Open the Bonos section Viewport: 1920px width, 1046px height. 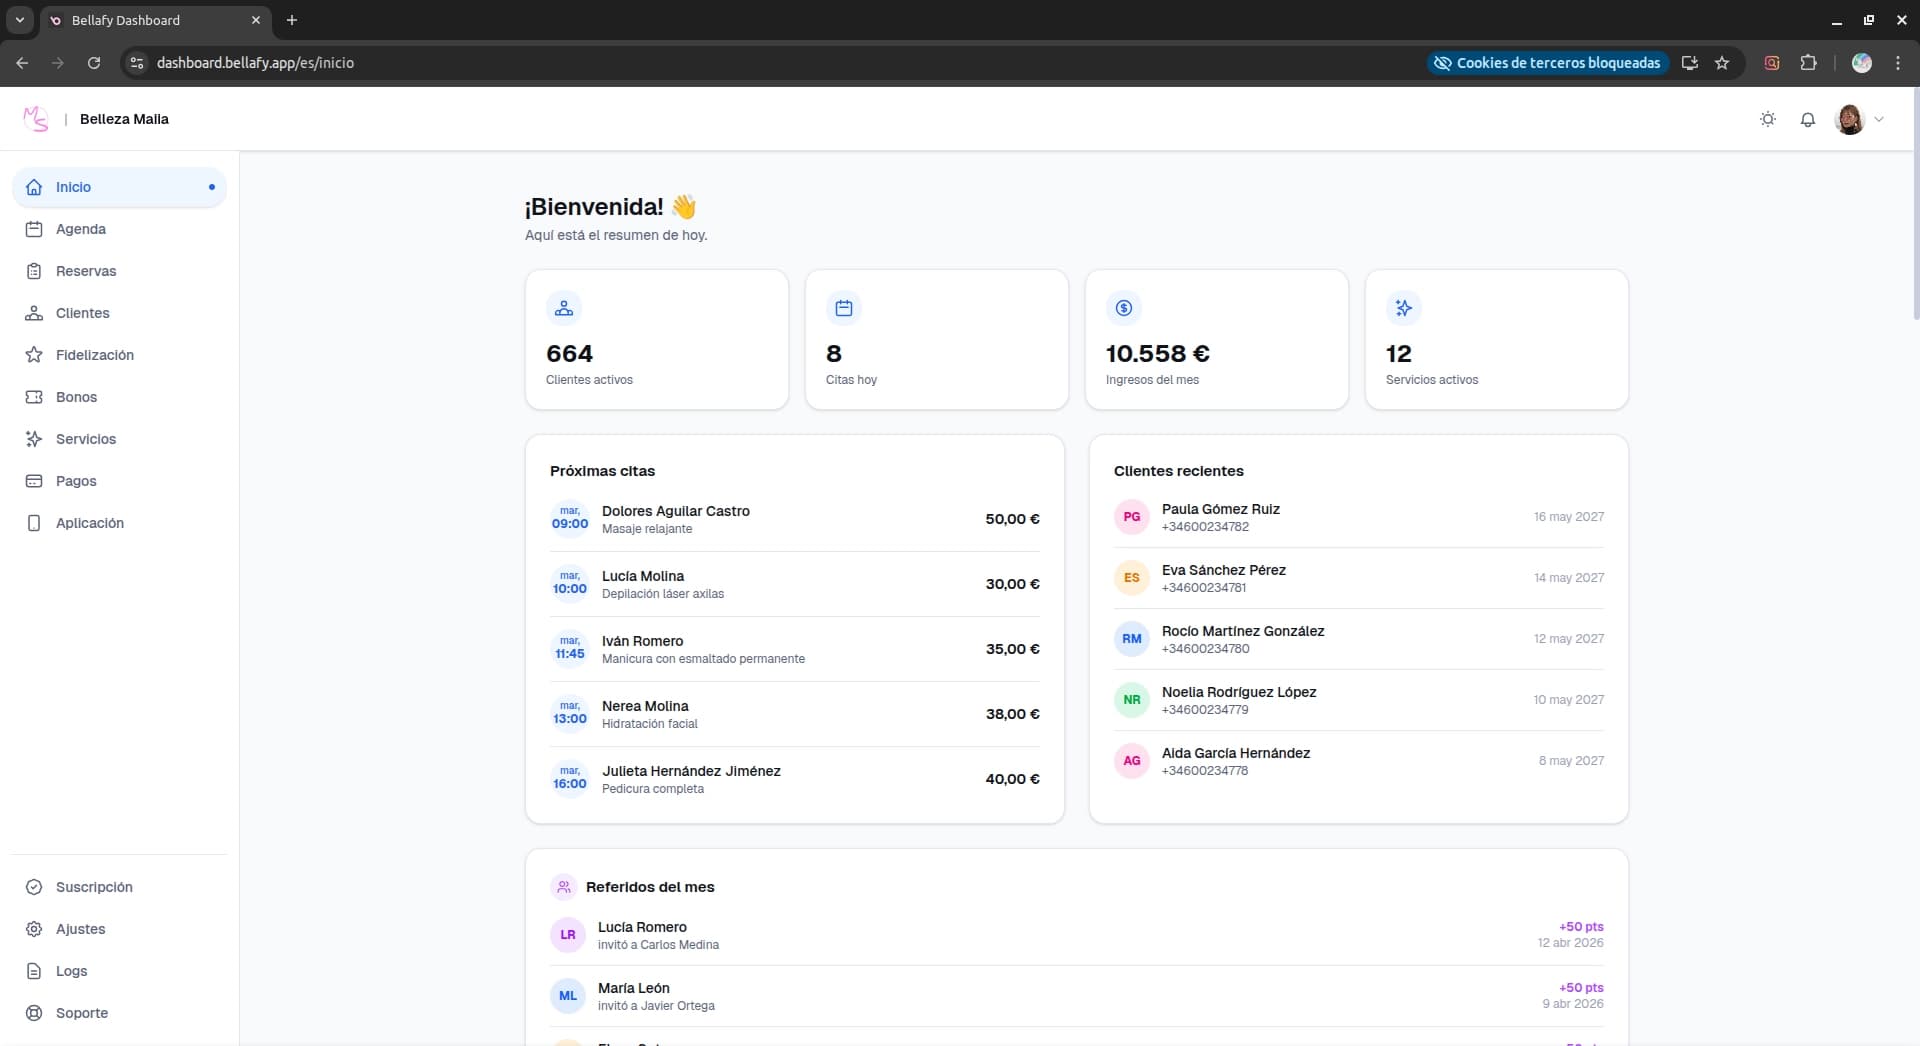tap(75, 396)
